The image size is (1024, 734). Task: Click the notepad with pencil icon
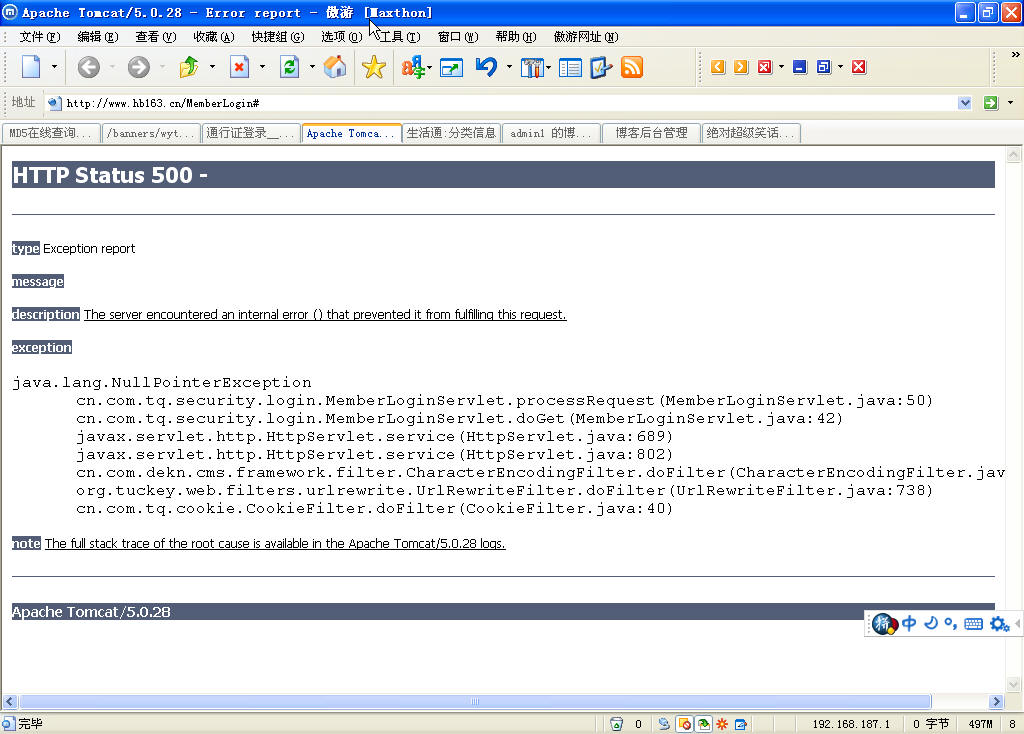tap(601, 67)
